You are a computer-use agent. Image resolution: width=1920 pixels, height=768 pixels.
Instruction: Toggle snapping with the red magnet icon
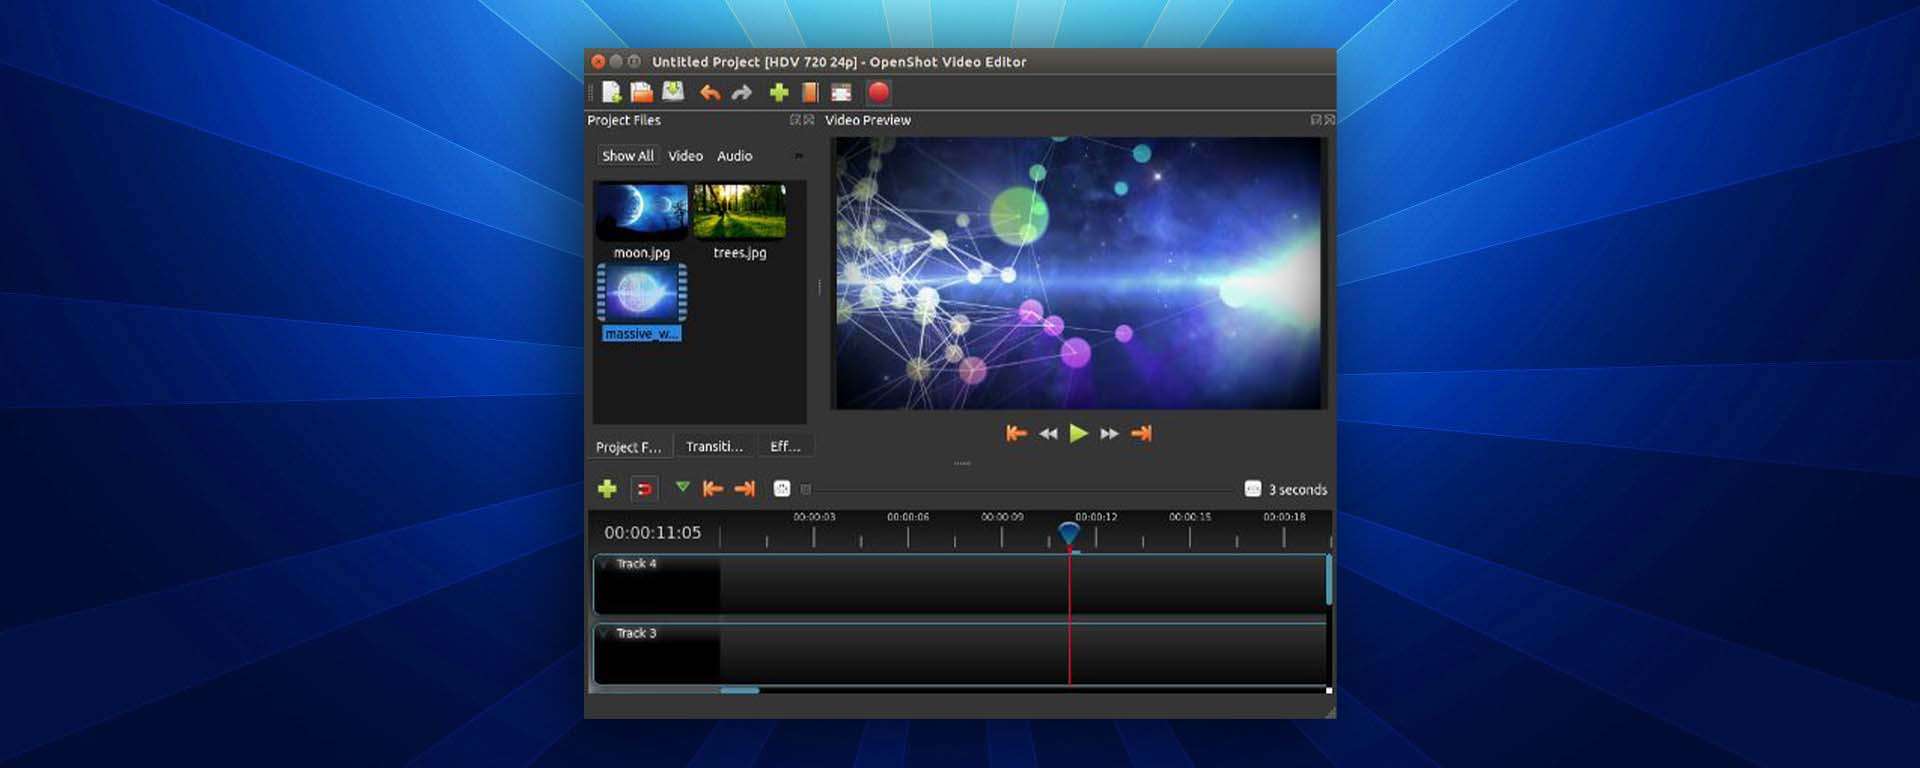pos(645,489)
